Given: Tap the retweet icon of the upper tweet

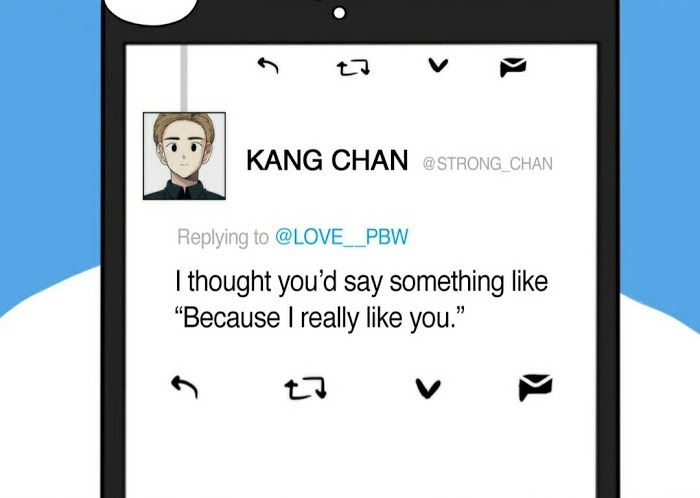Looking at the screenshot, I should click(x=353, y=68).
